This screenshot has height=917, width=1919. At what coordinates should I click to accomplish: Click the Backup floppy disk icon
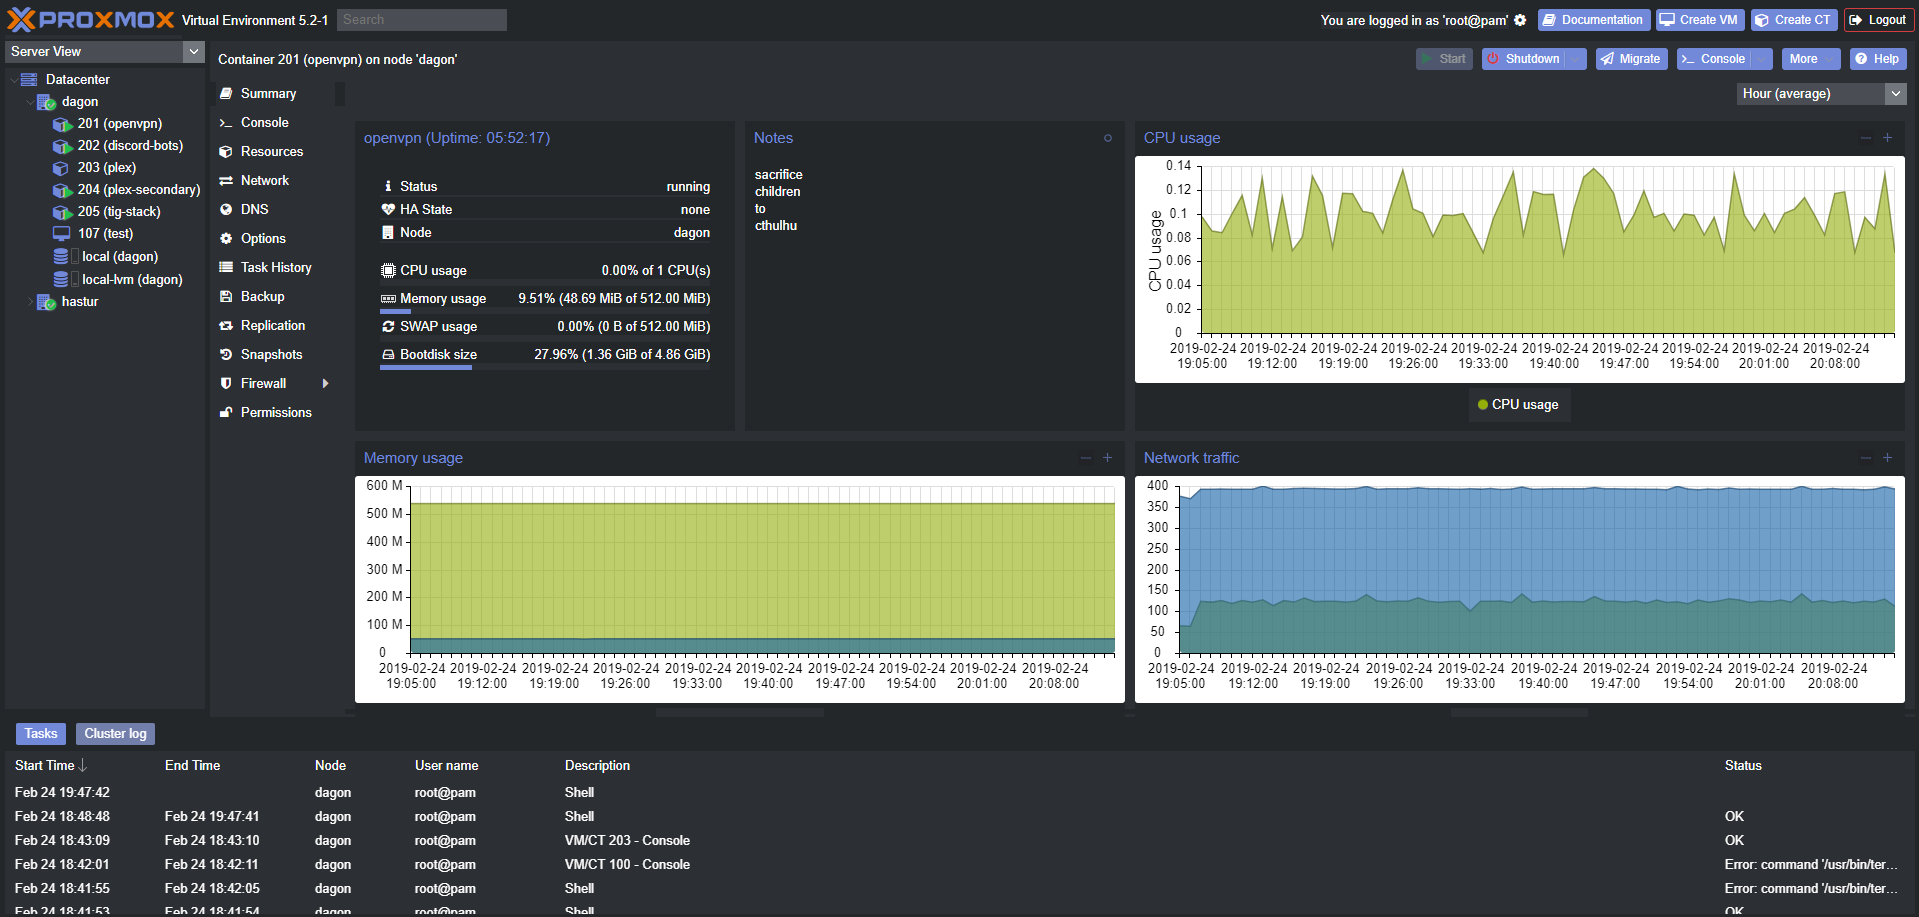[x=226, y=297]
